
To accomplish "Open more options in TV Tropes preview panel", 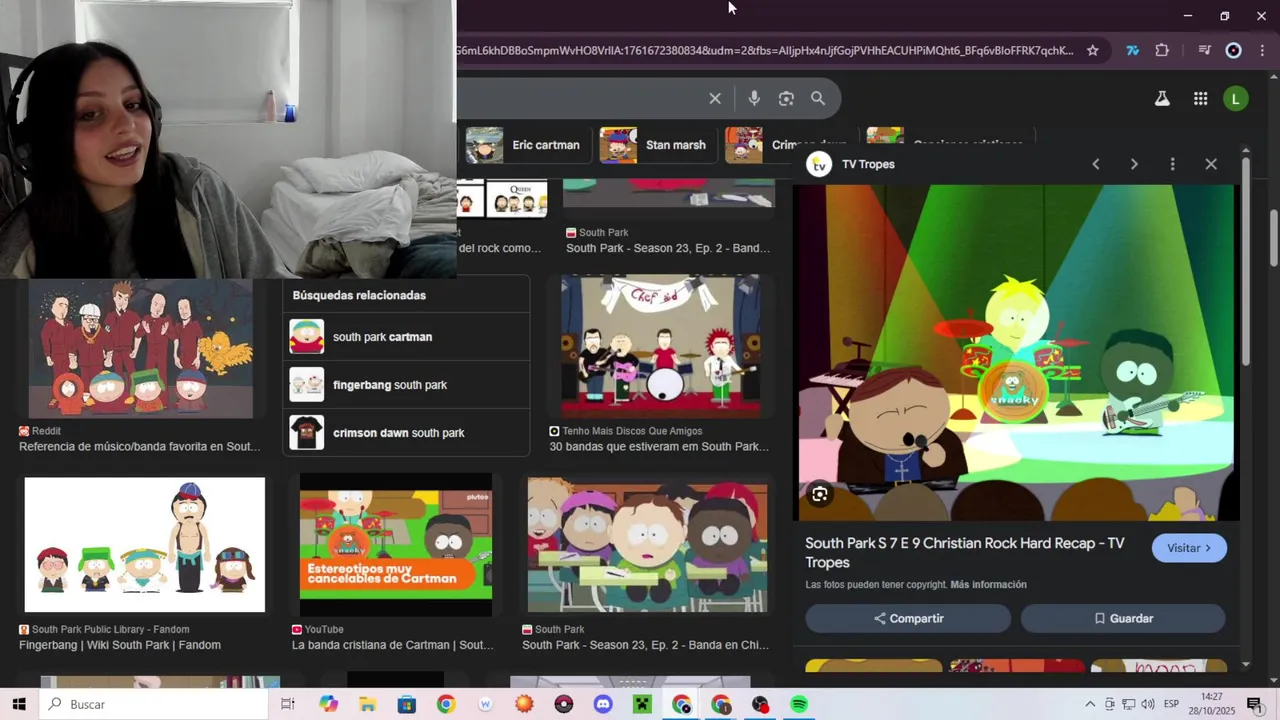I will [1172, 164].
